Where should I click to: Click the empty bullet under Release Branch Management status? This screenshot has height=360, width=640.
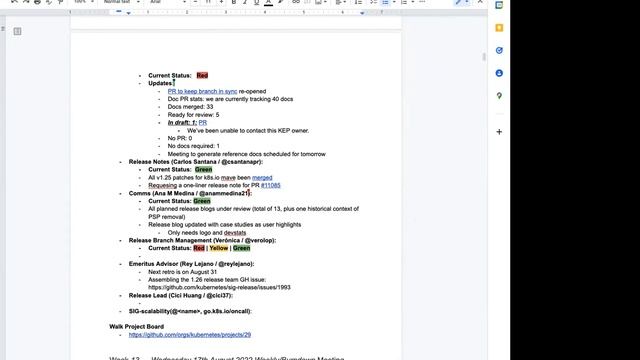140,256
